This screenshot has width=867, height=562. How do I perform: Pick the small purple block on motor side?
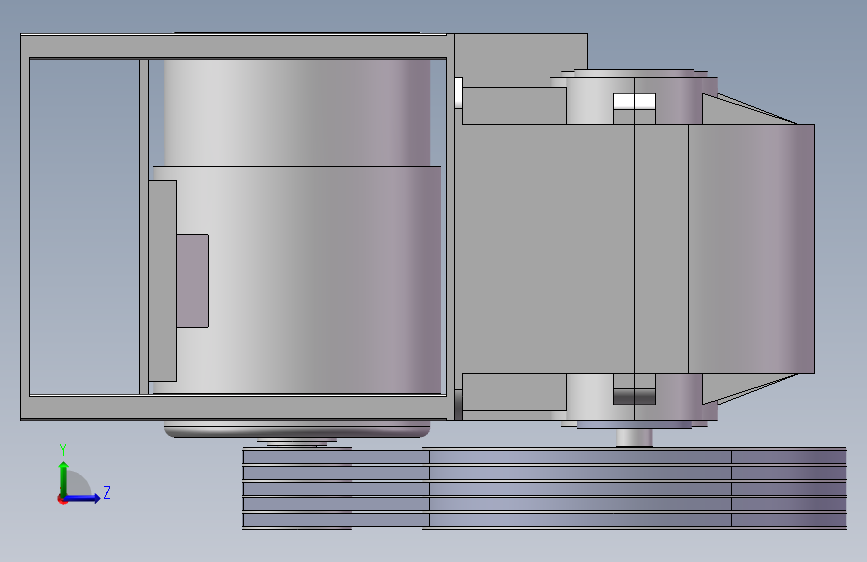192,281
